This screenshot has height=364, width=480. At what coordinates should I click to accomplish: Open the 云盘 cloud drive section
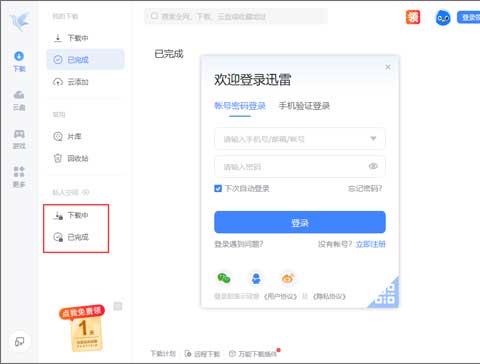(19, 100)
